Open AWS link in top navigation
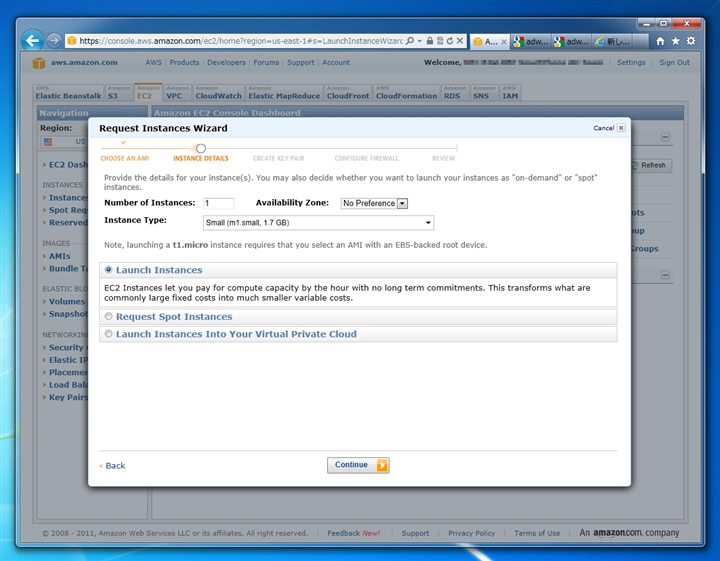The width and height of the screenshot is (720, 561). coord(153,62)
